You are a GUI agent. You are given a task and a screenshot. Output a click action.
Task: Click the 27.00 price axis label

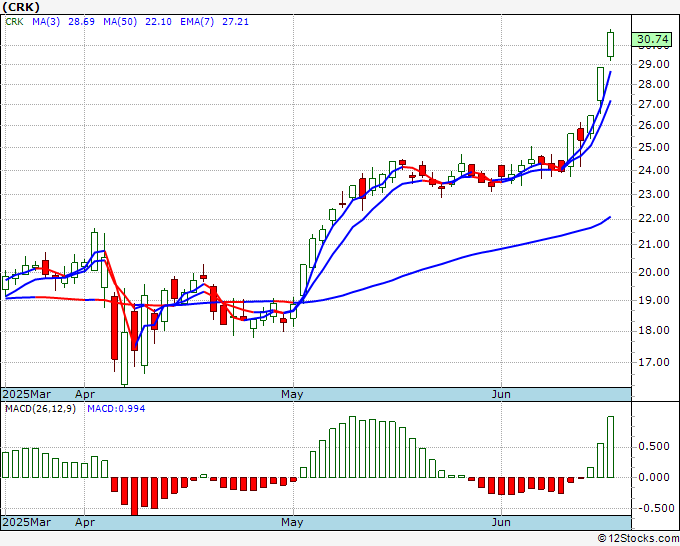(x=654, y=104)
